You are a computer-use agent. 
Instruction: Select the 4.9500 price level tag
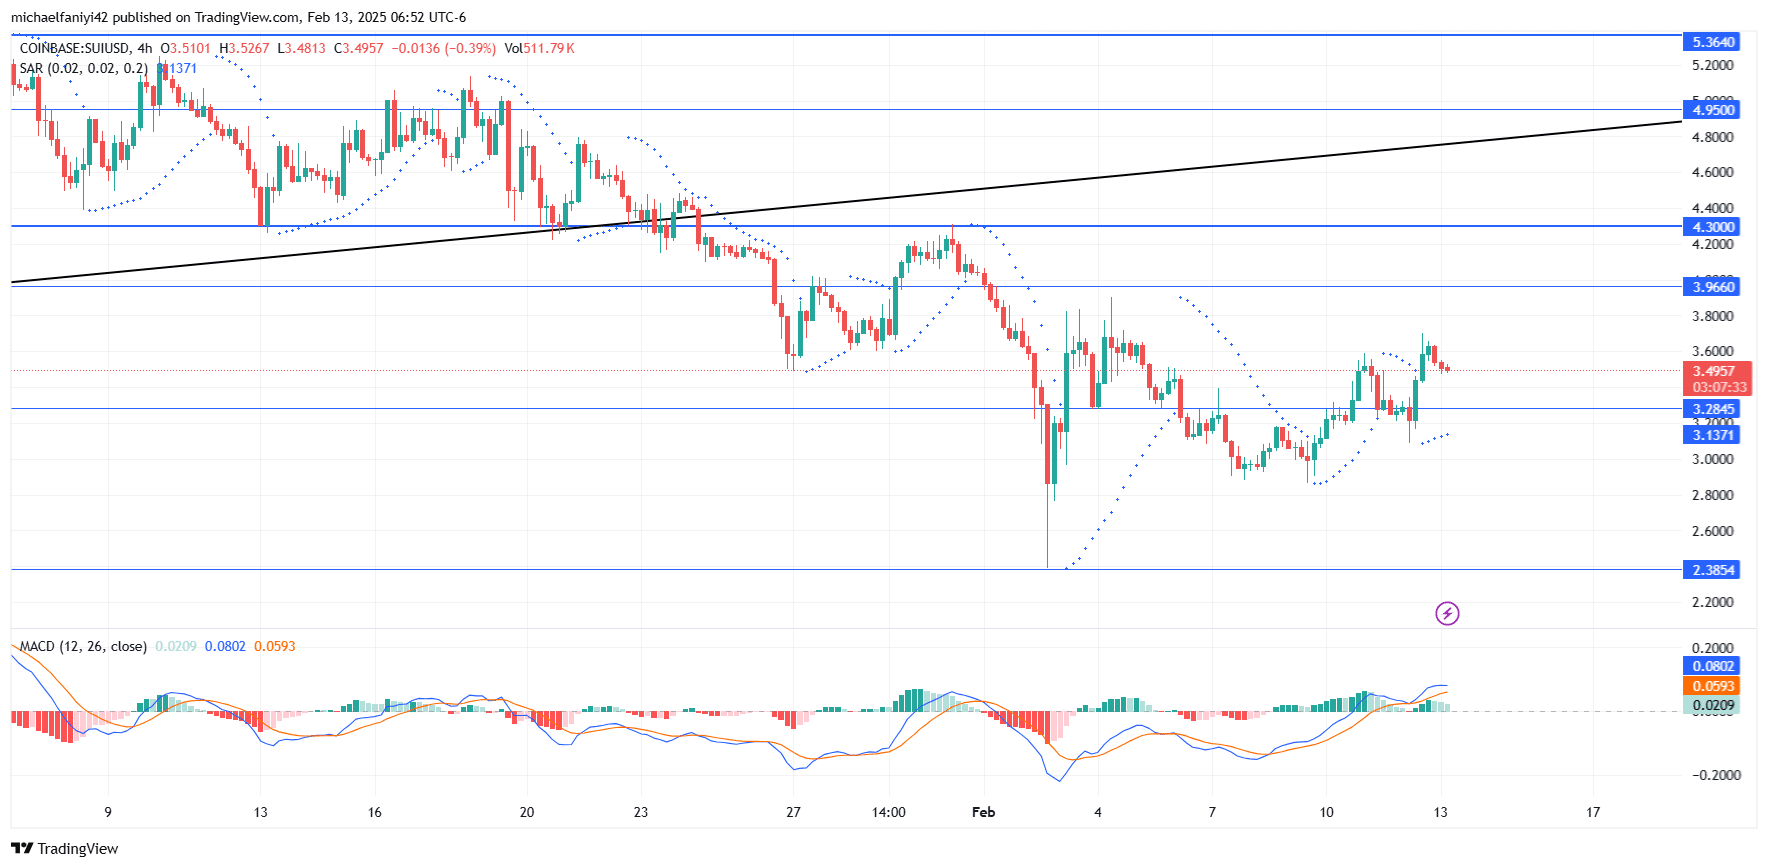pos(1712,110)
